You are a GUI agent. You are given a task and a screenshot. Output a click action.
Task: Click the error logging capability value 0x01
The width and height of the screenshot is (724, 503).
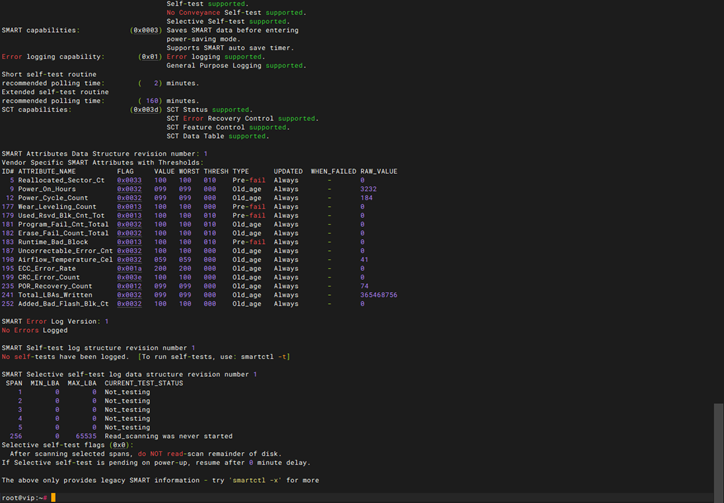[x=150, y=56]
